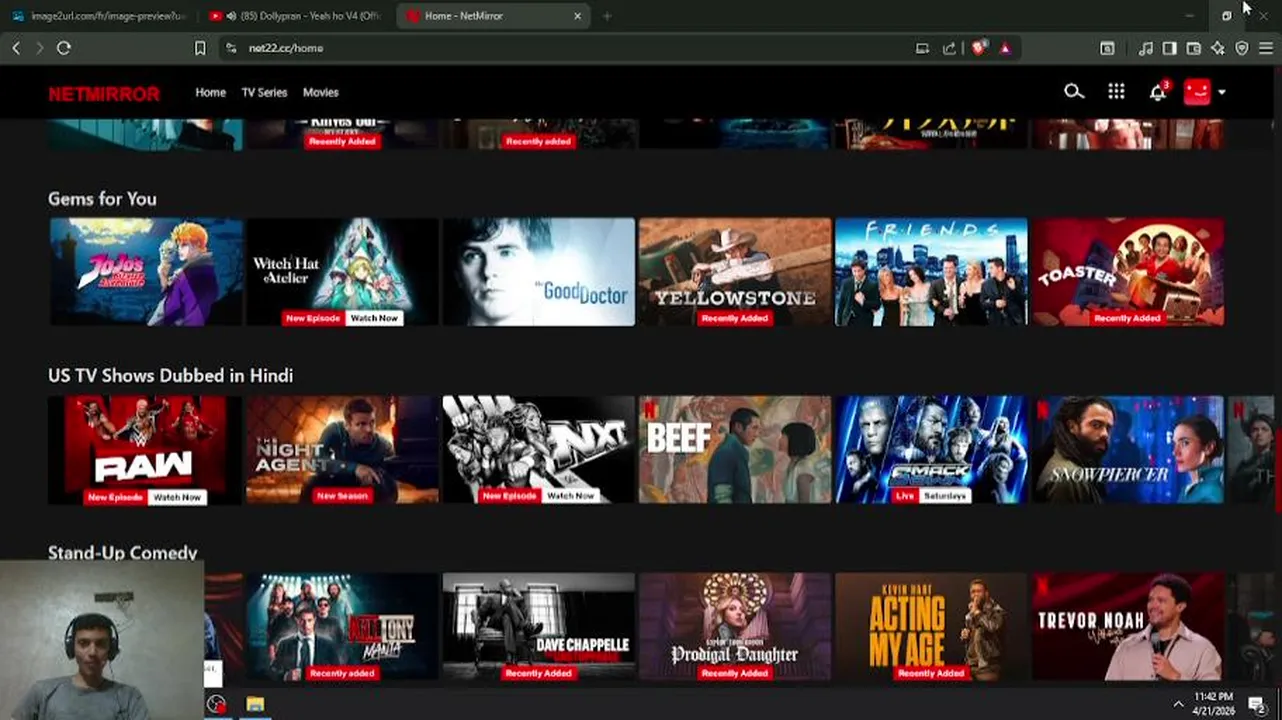Open The Good Doctor thumbnail

[539, 272]
